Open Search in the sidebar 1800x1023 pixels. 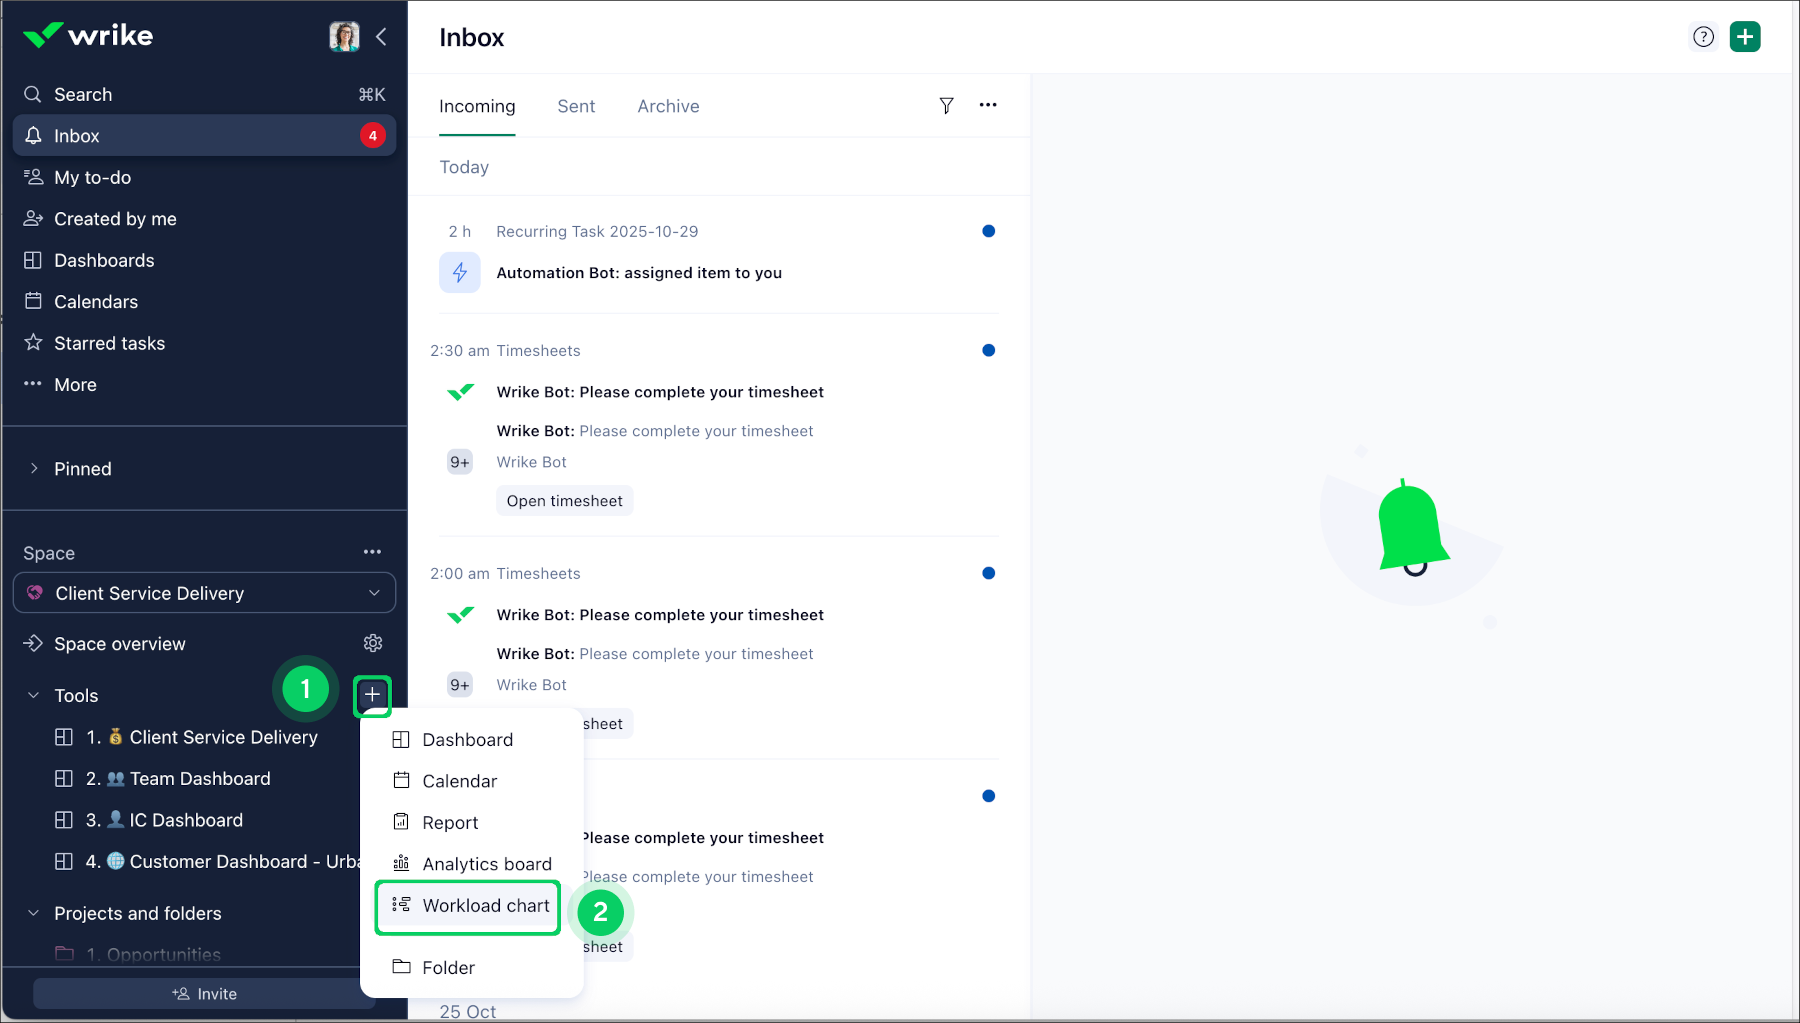(204, 94)
